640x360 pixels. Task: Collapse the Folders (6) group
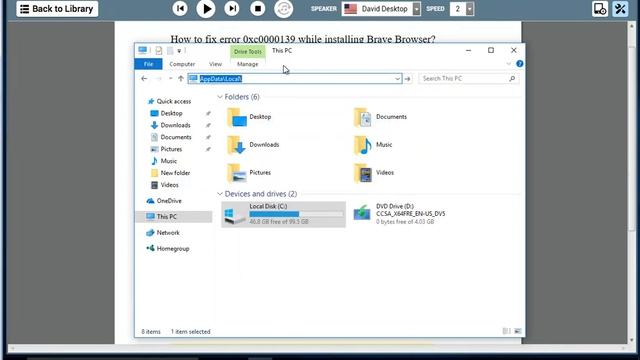[220, 97]
